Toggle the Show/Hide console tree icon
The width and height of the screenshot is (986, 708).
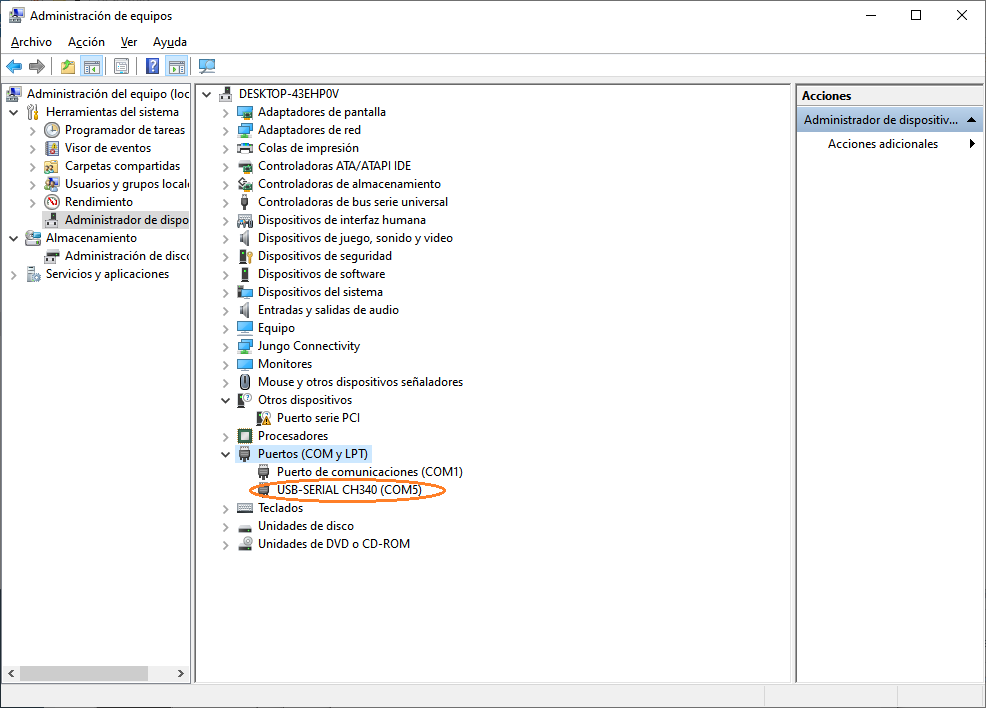click(92, 66)
